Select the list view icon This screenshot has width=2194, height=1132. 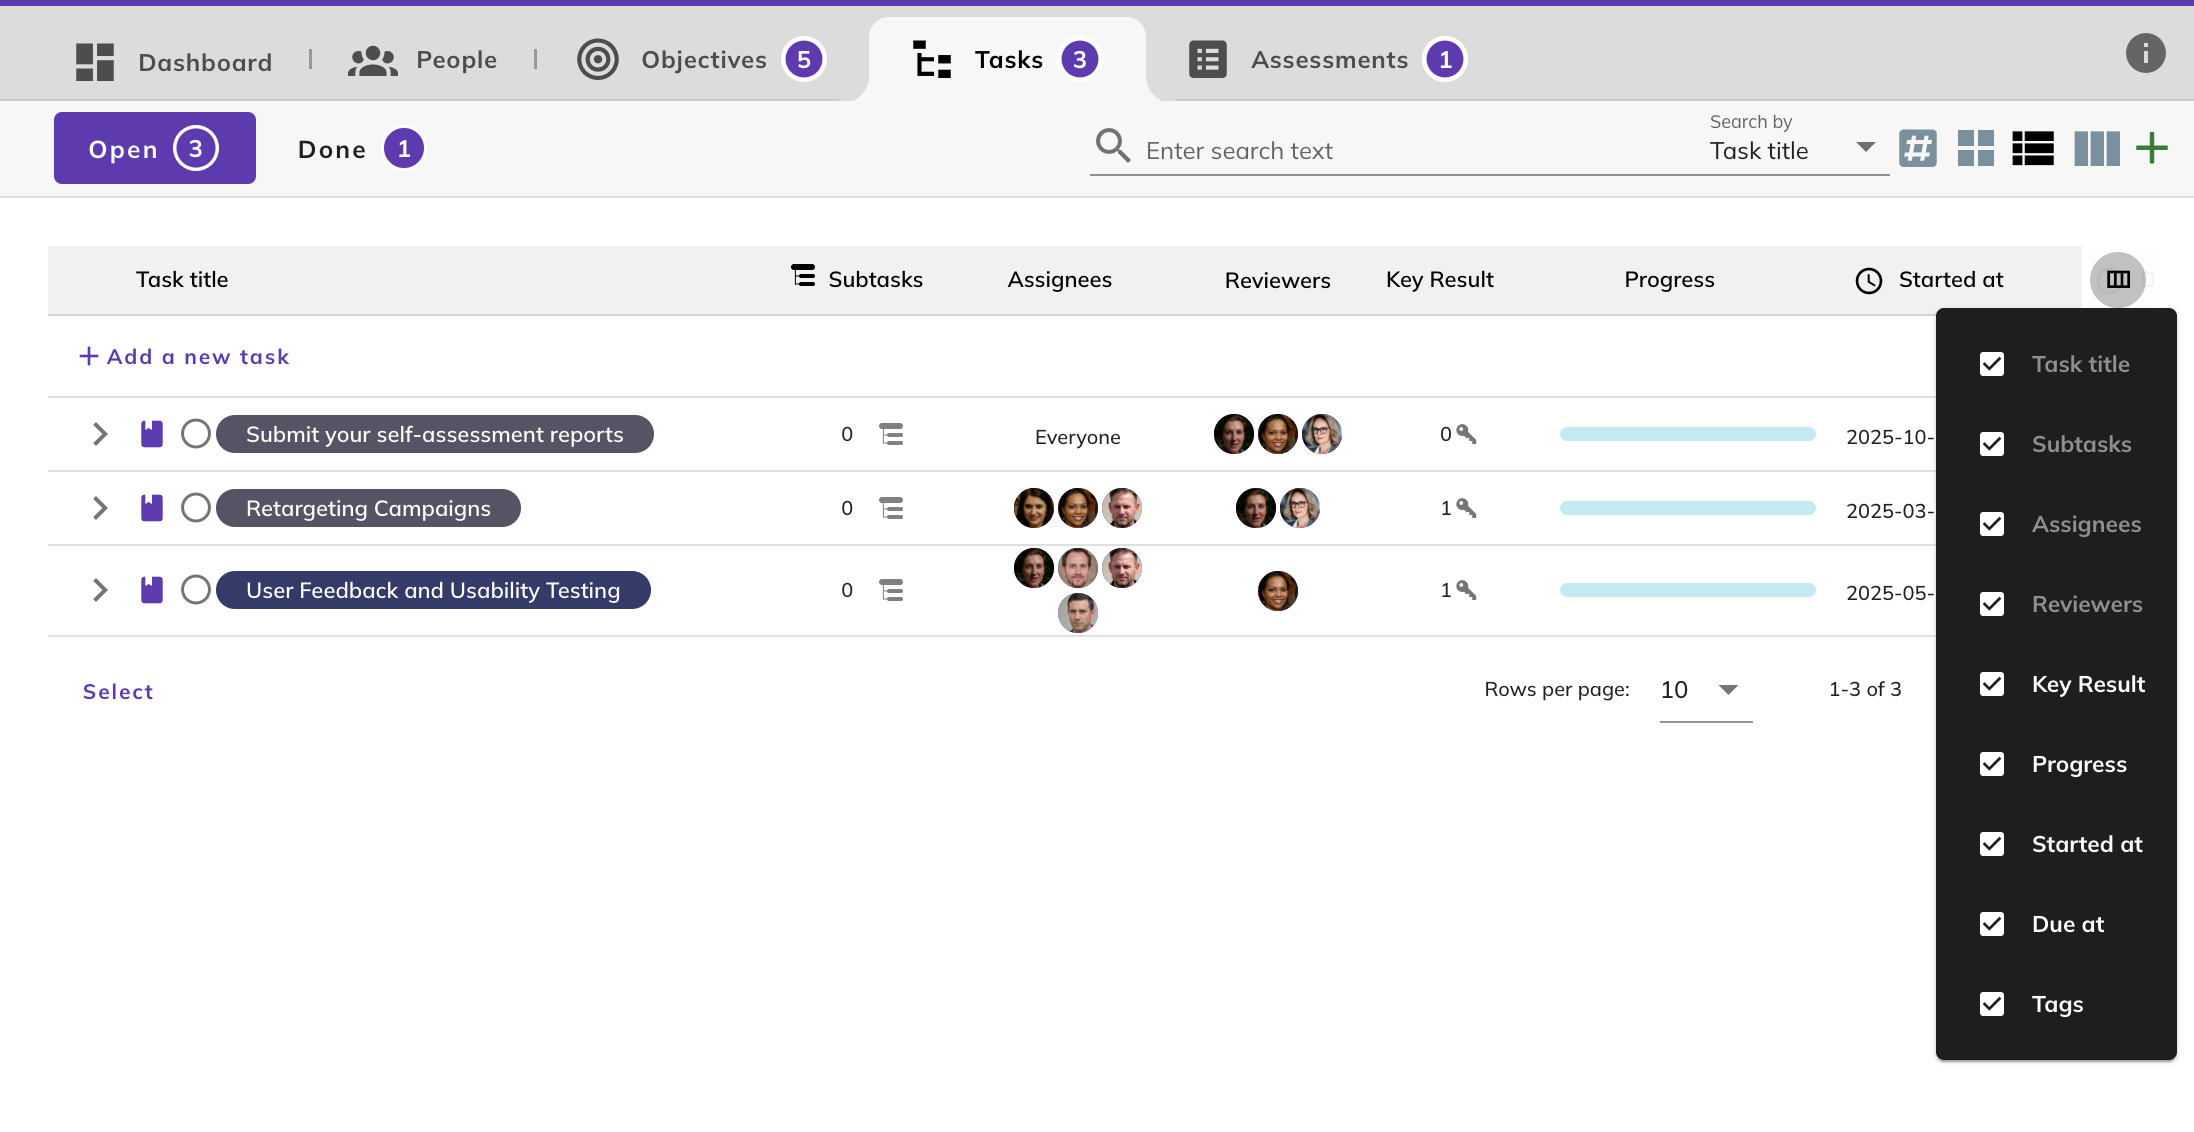[x=2033, y=149]
